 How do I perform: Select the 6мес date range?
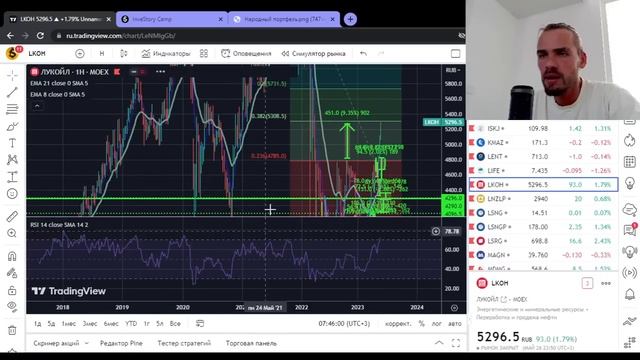point(111,323)
